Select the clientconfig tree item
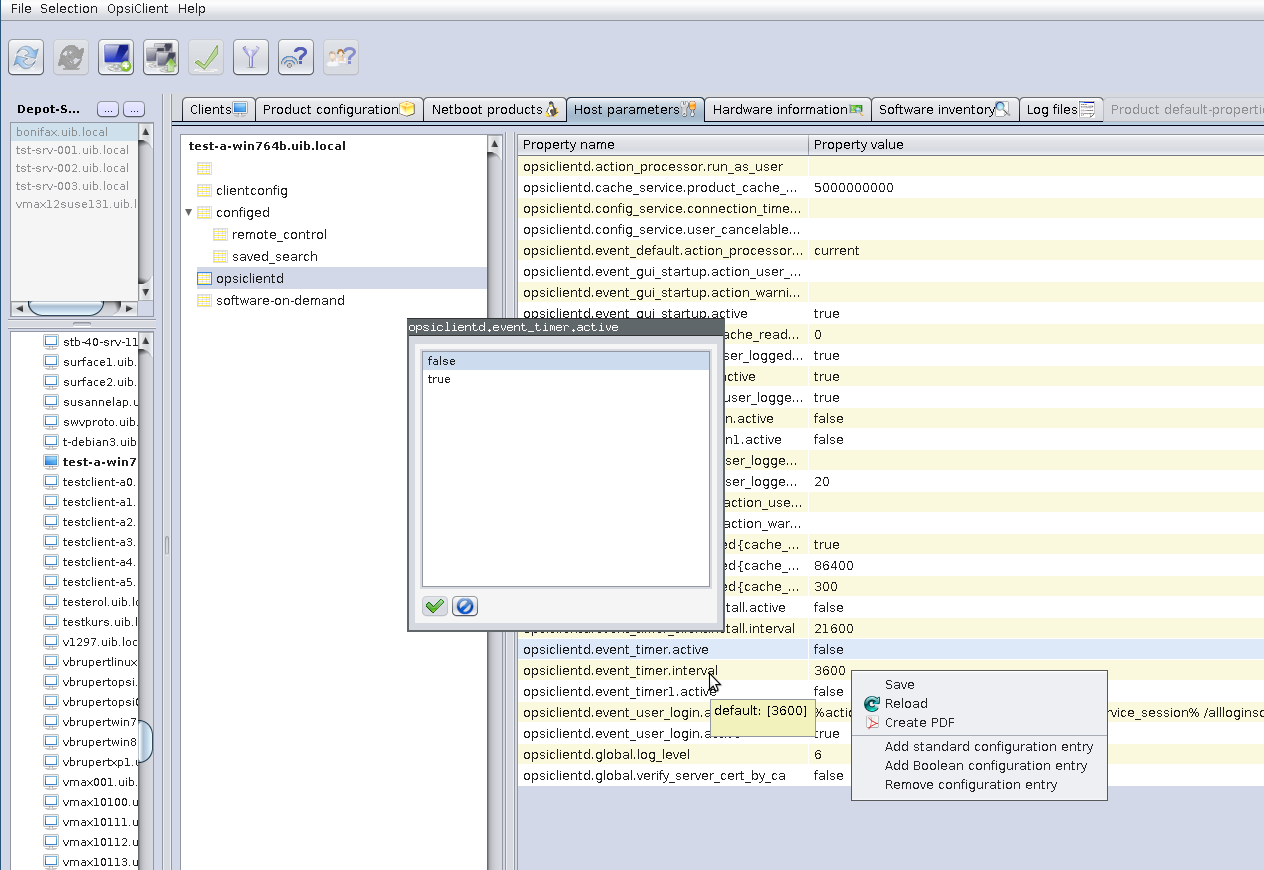The image size is (1264, 870). (252, 191)
